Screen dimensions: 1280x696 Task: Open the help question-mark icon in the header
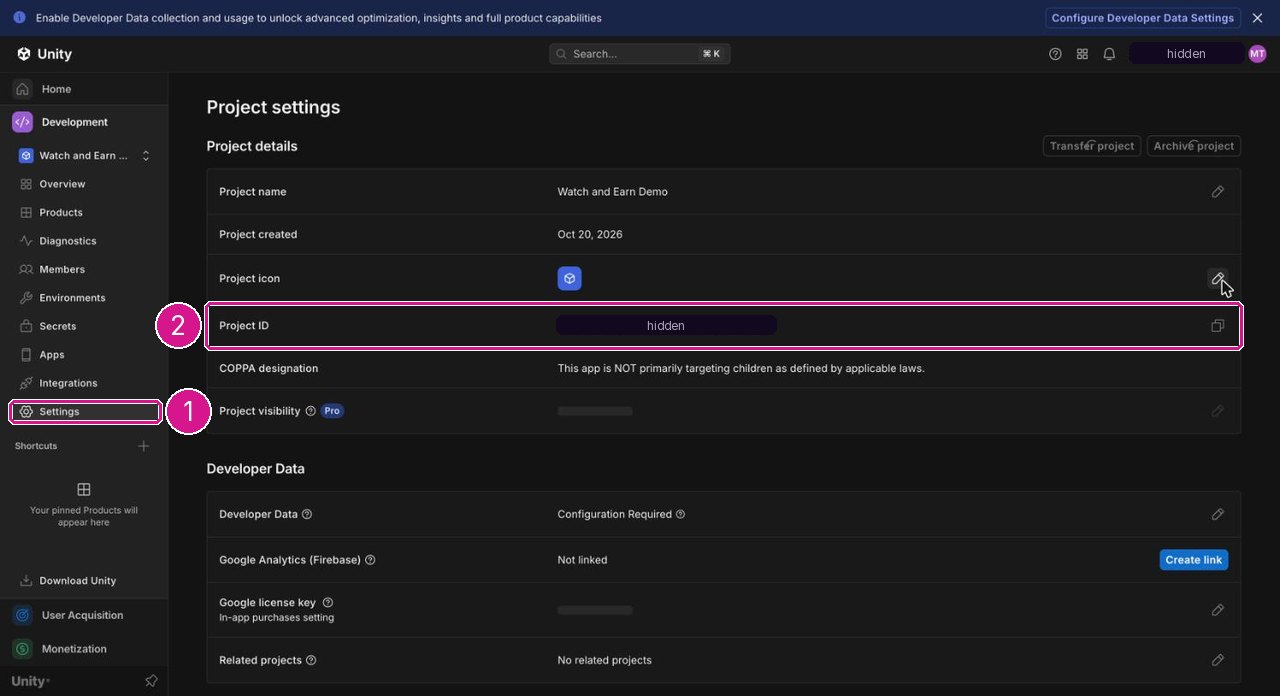coord(1055,54)
